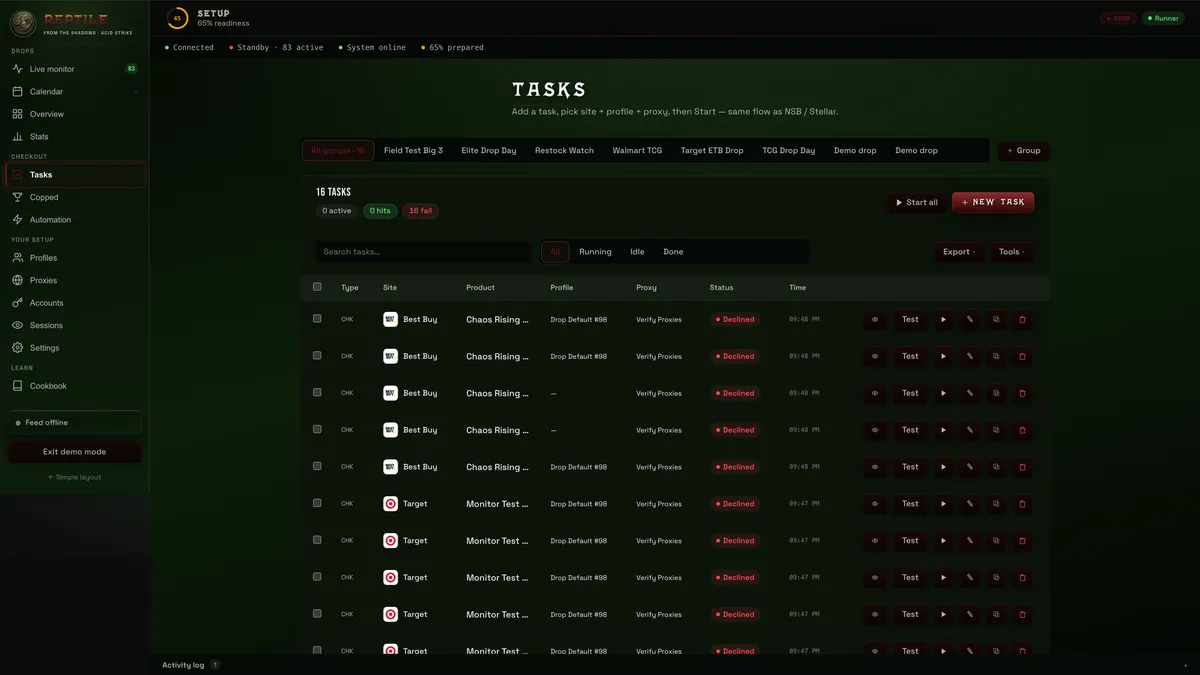The width and height of the screenshot is (1200, 675).
Task: Open Profiles under Your Setup
Action: [x=75, y=258]
